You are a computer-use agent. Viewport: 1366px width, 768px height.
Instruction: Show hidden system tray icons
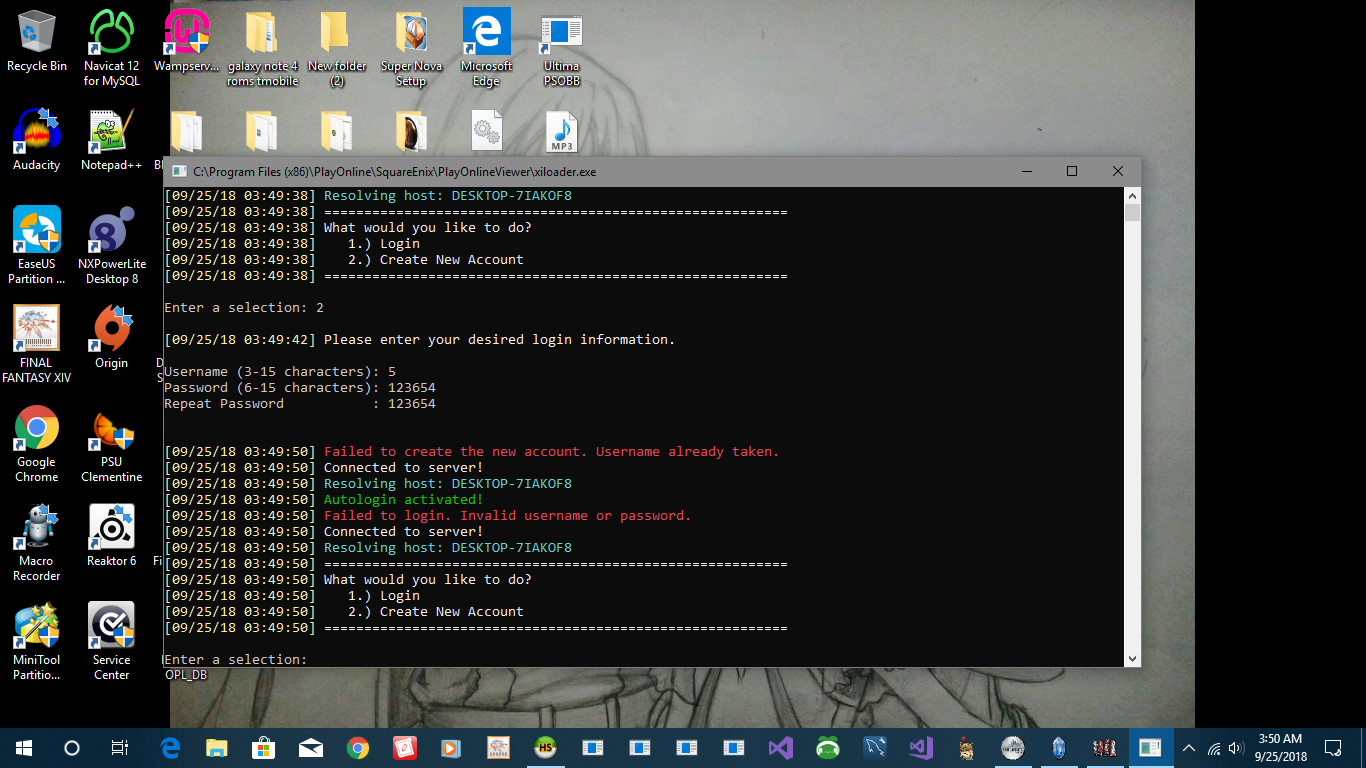pos(1189,748)
